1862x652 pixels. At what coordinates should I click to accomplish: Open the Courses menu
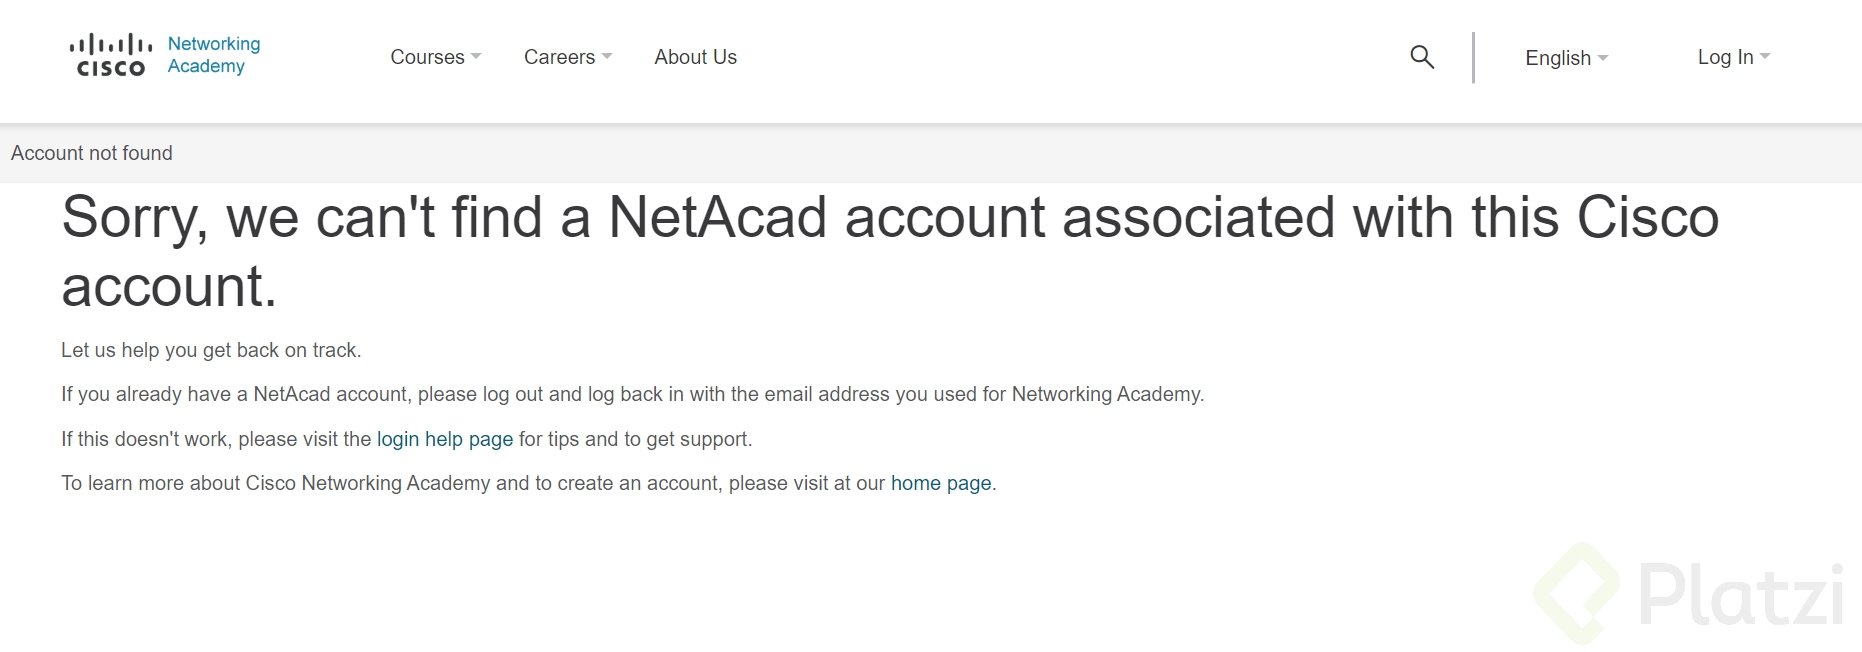point(427,57)
